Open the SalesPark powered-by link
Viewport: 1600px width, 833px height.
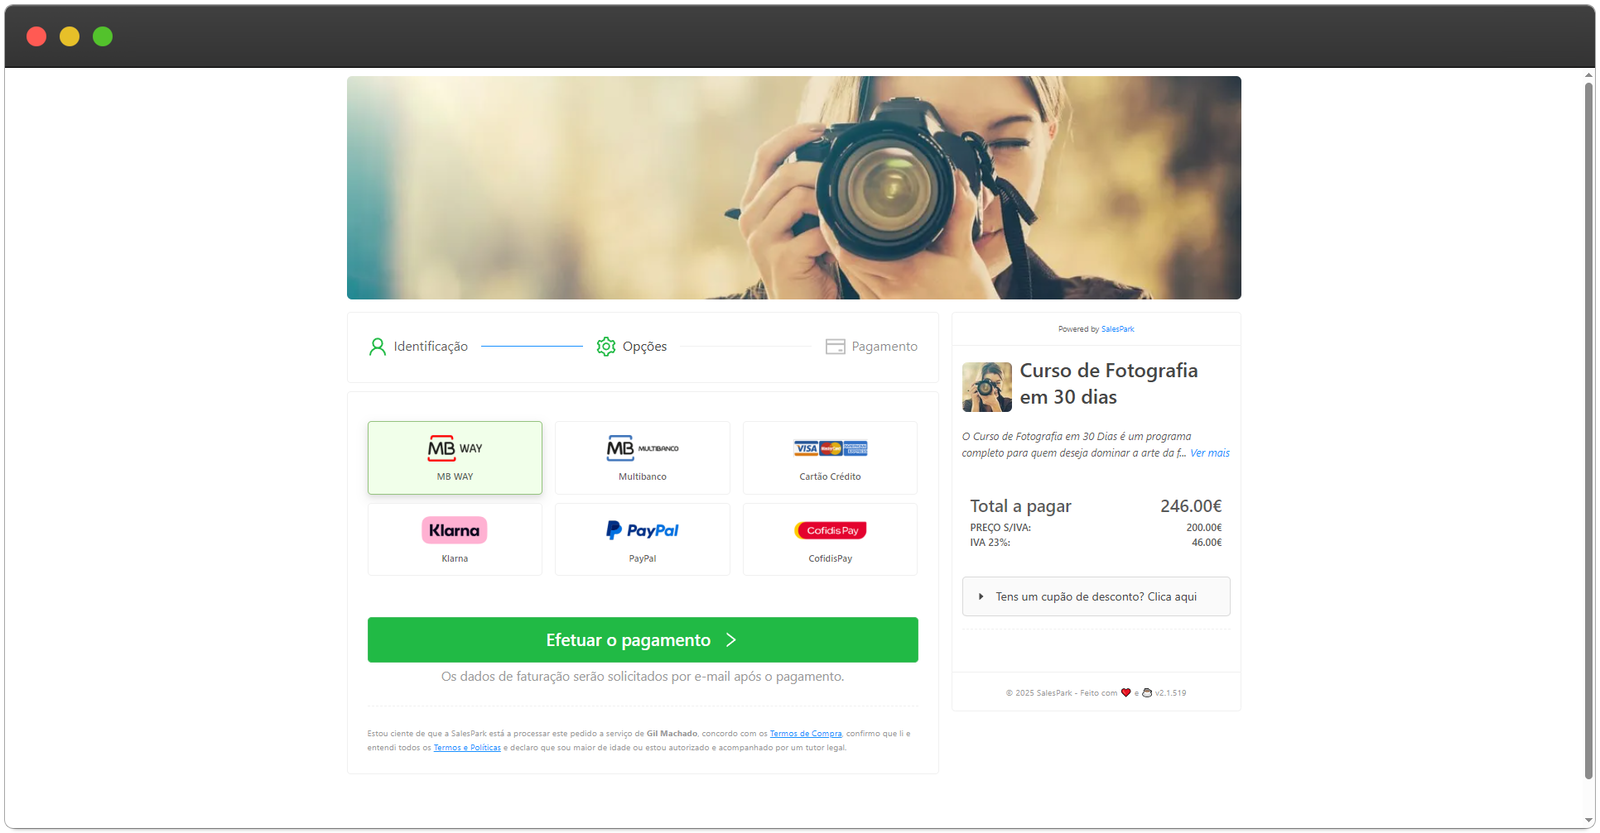pos(1117,329)
